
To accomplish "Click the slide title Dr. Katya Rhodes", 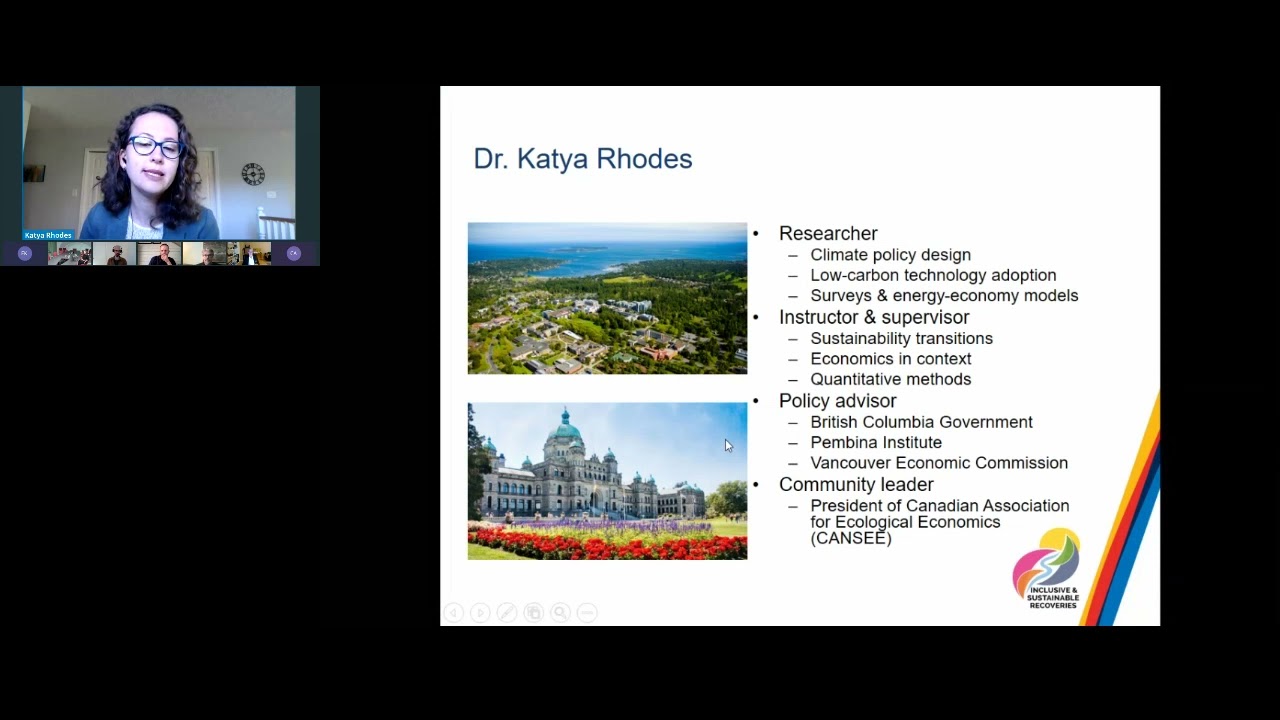I will coord(583,158).
